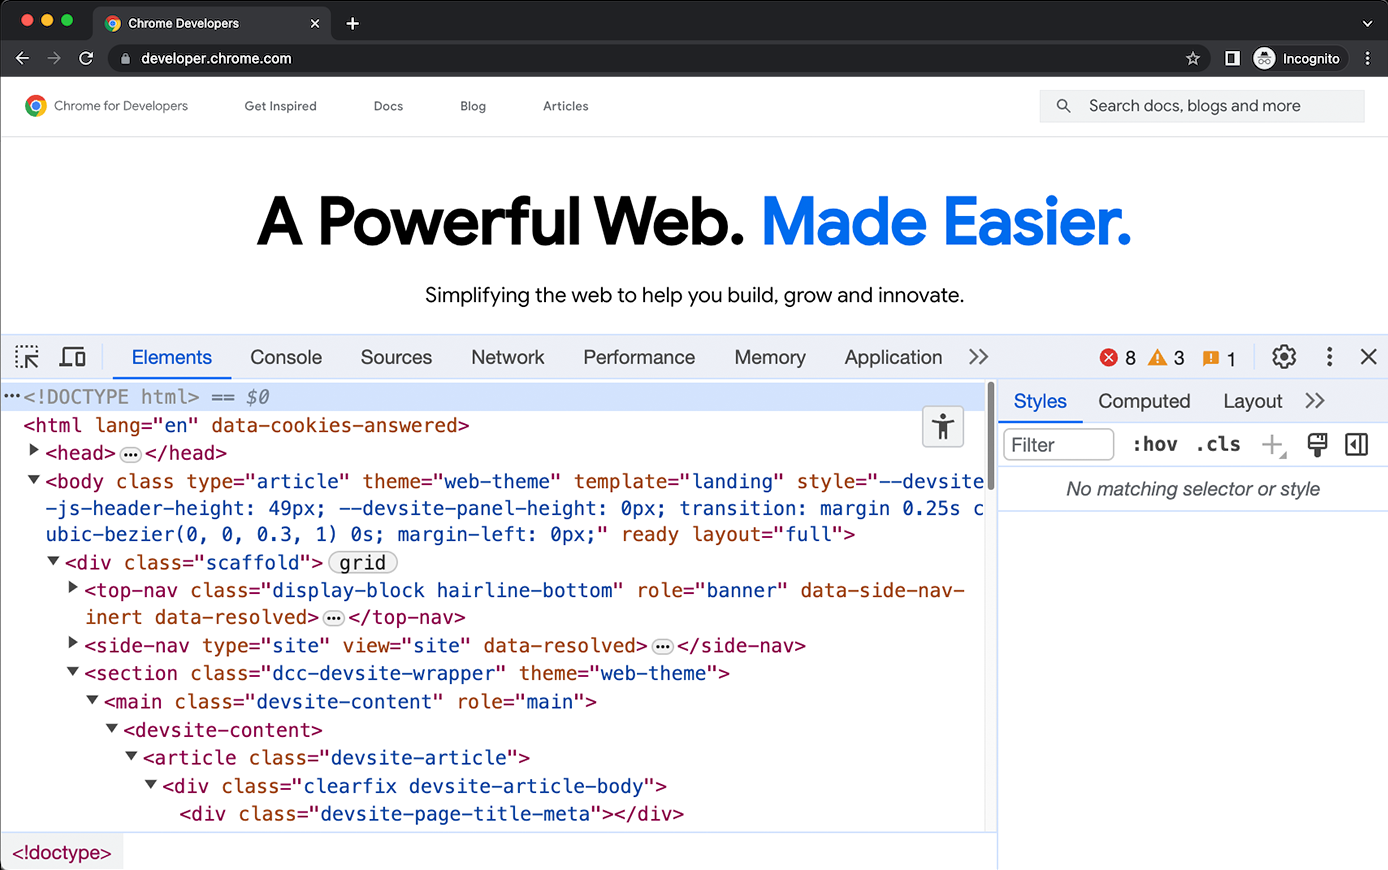Bookmark this page with the star icon
1388x870 pixels.
pyautogui.click(x=1193, y=59)
